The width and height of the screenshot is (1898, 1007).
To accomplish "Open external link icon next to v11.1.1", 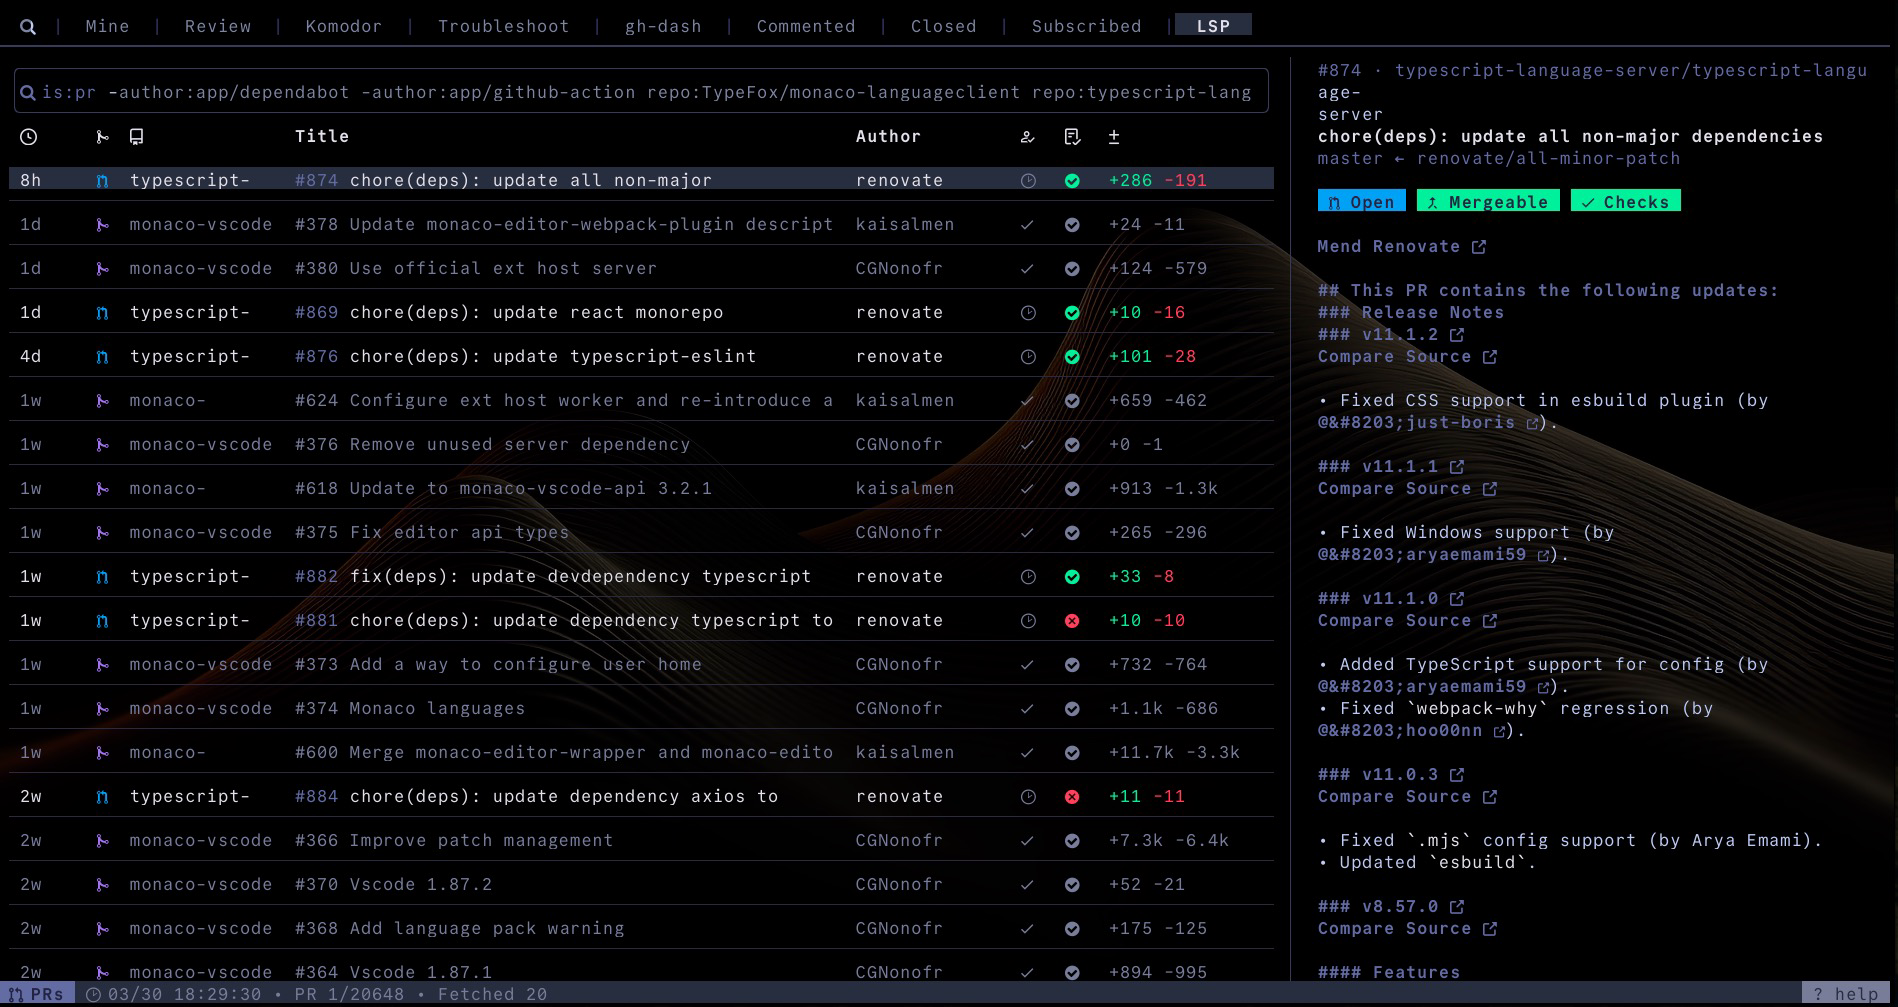I will [1457, 467].
